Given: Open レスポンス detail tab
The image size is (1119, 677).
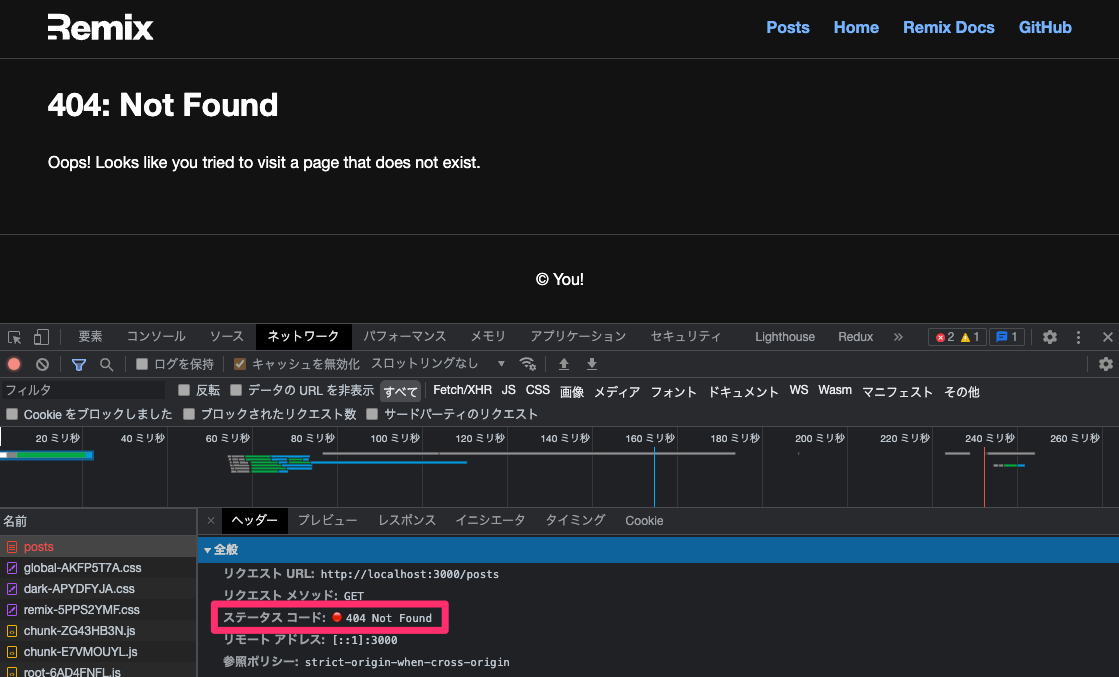Looking at the screenshot, I should pyautogui.click(x=407, y=521).
